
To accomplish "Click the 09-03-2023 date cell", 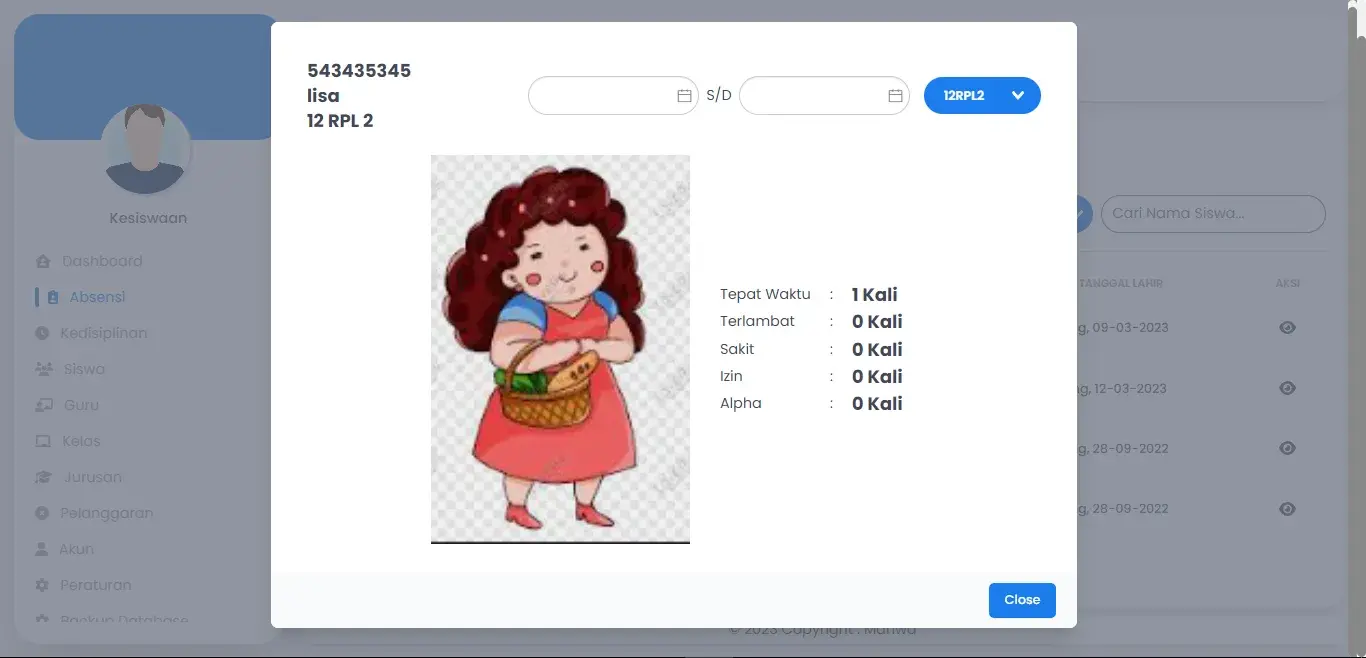I will click(1122, 328).
